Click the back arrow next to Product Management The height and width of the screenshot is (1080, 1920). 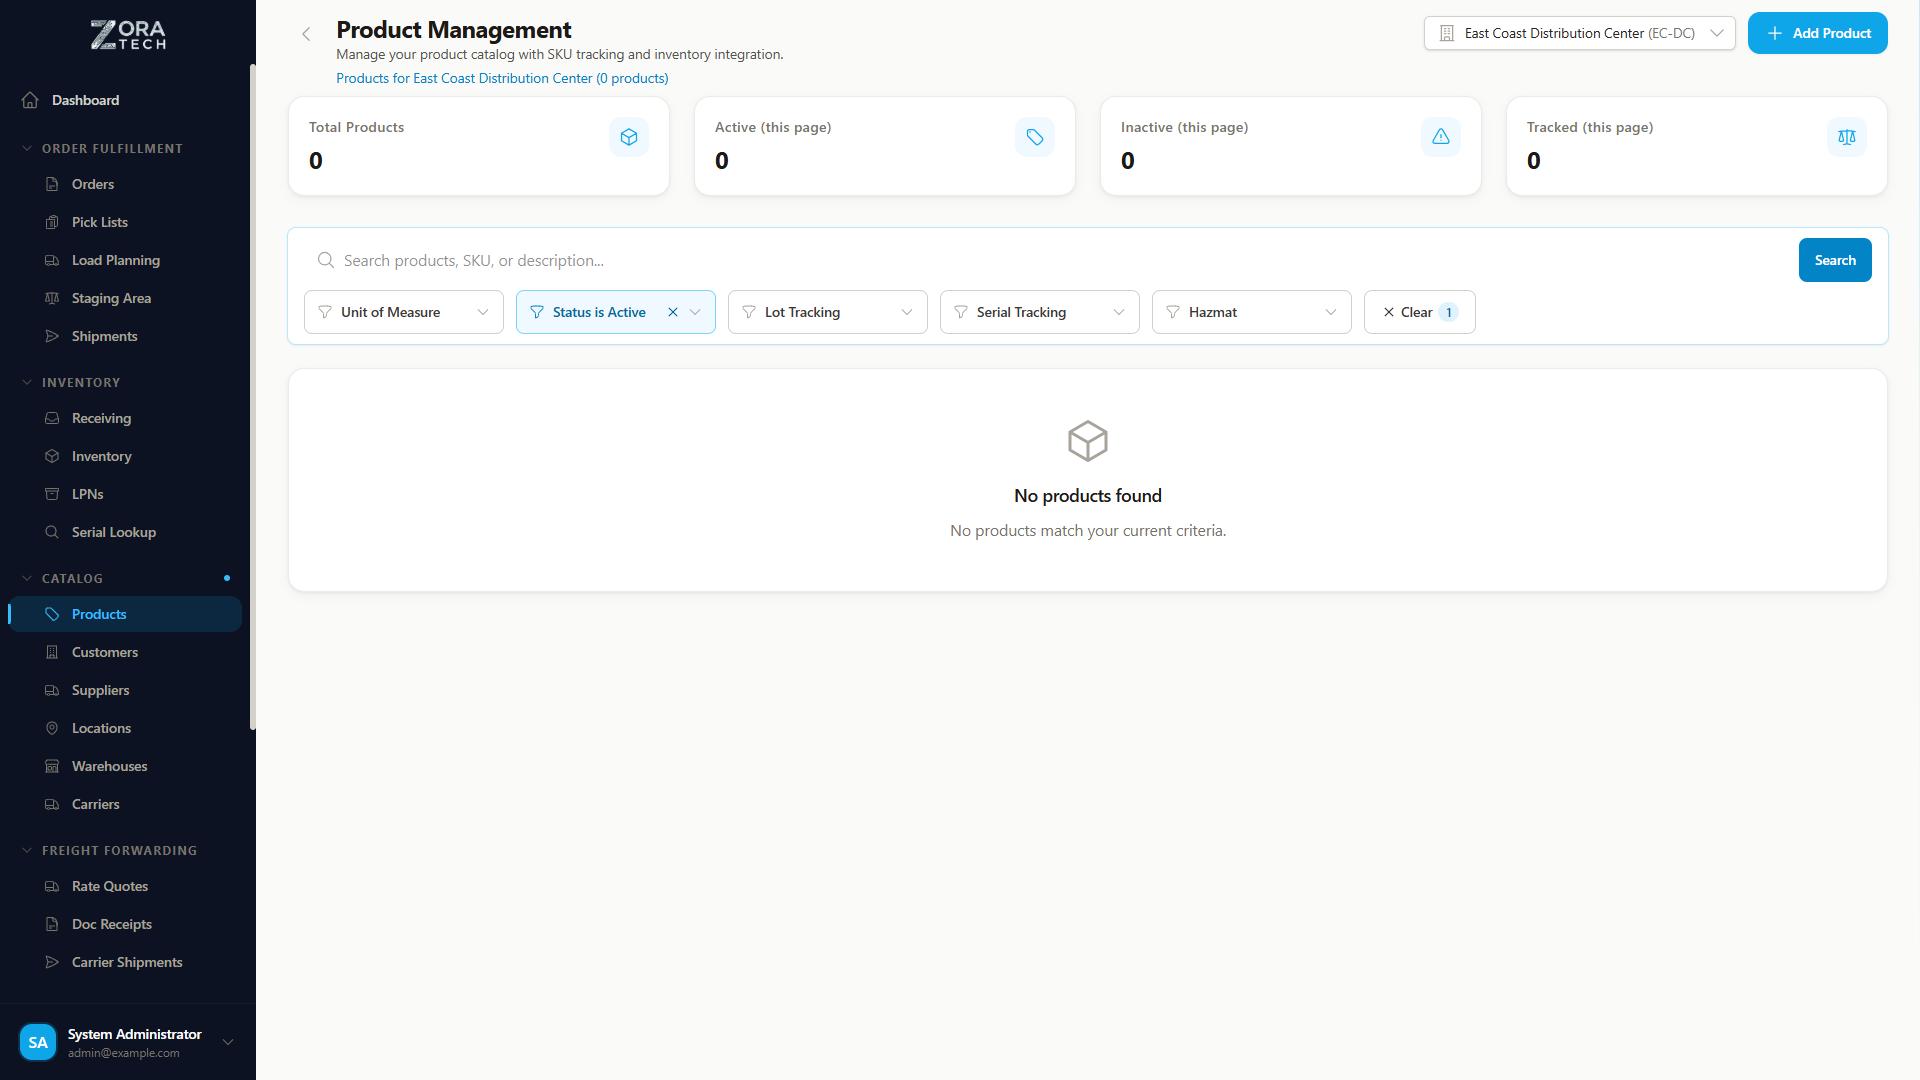[306, 34]
